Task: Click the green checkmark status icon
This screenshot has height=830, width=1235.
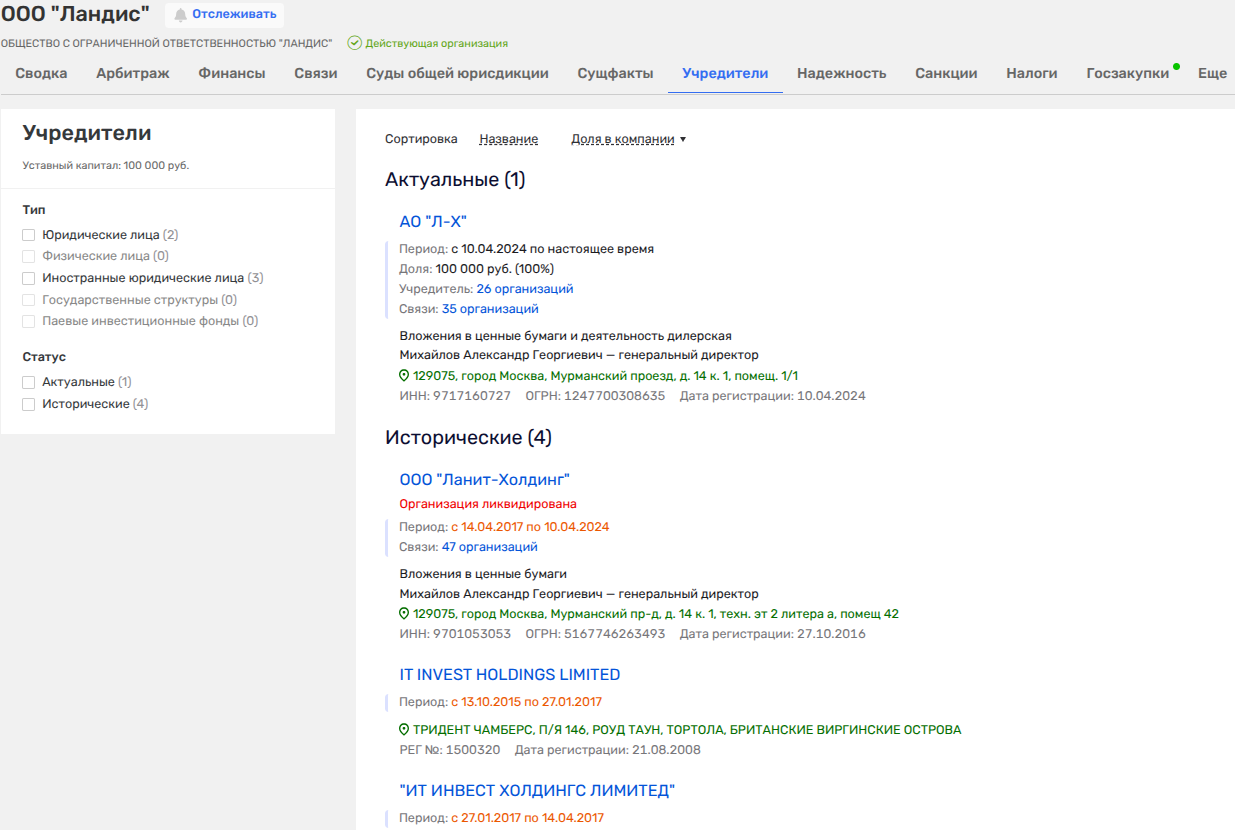Action: point(354,43)
